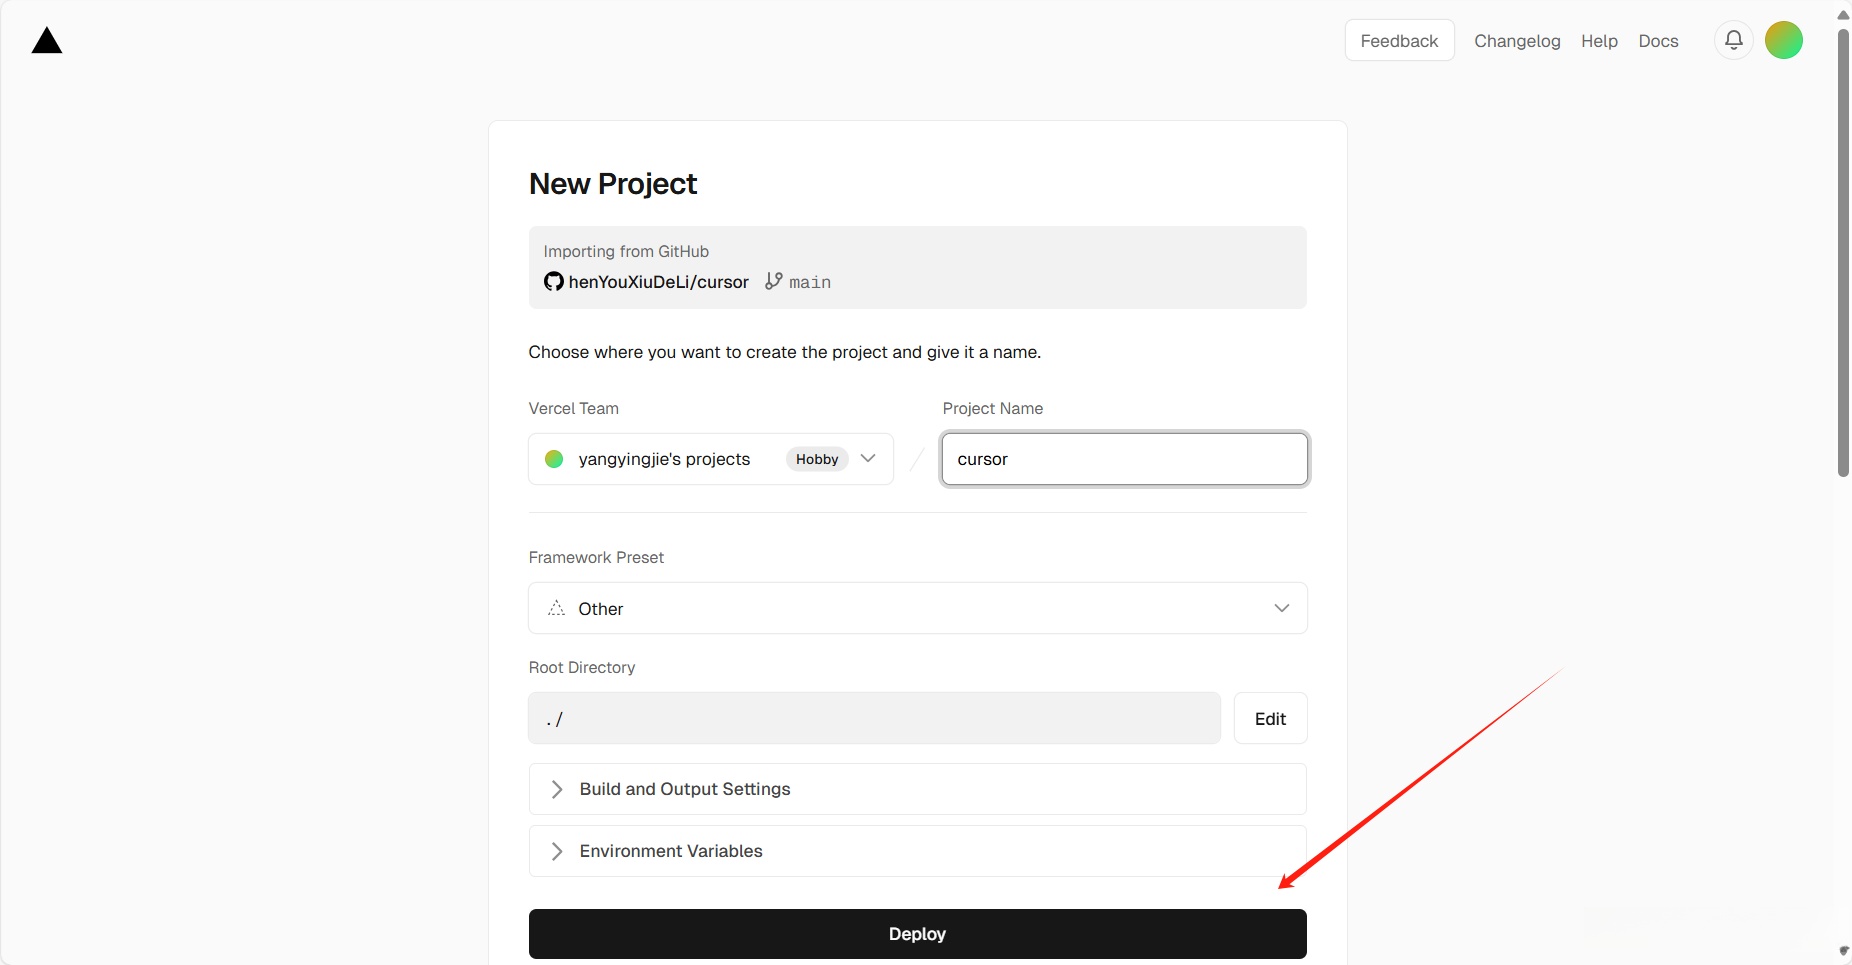Focus the Project Name input field

[x=1124, y=459]
